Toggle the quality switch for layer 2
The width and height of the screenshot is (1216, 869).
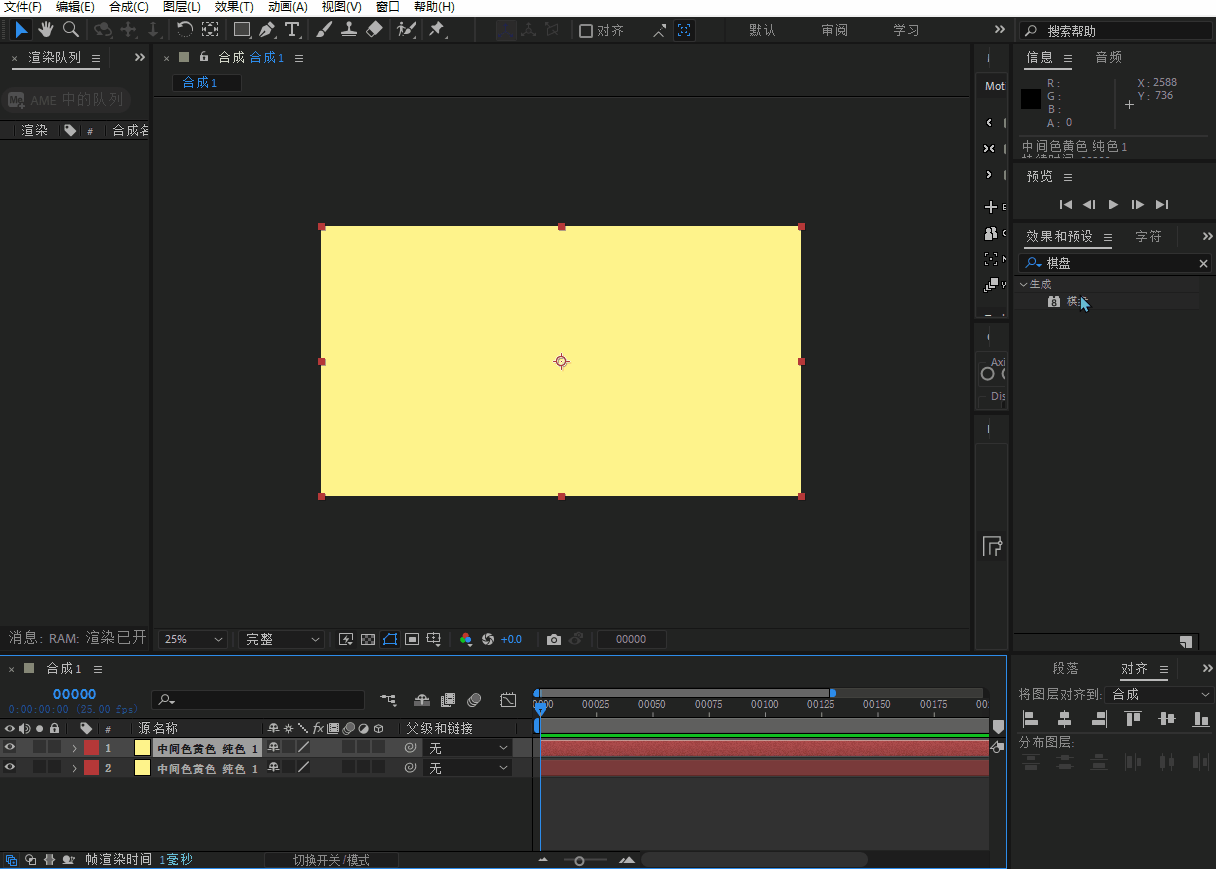click(x=304, y=767)
